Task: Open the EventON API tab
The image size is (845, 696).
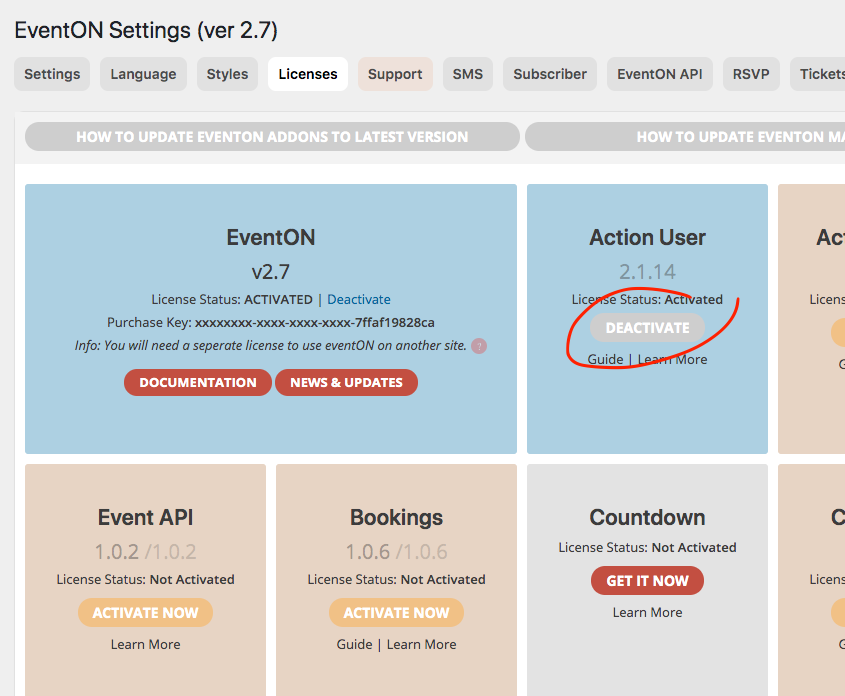Action: pyautogui.click(x=660, y=74)
